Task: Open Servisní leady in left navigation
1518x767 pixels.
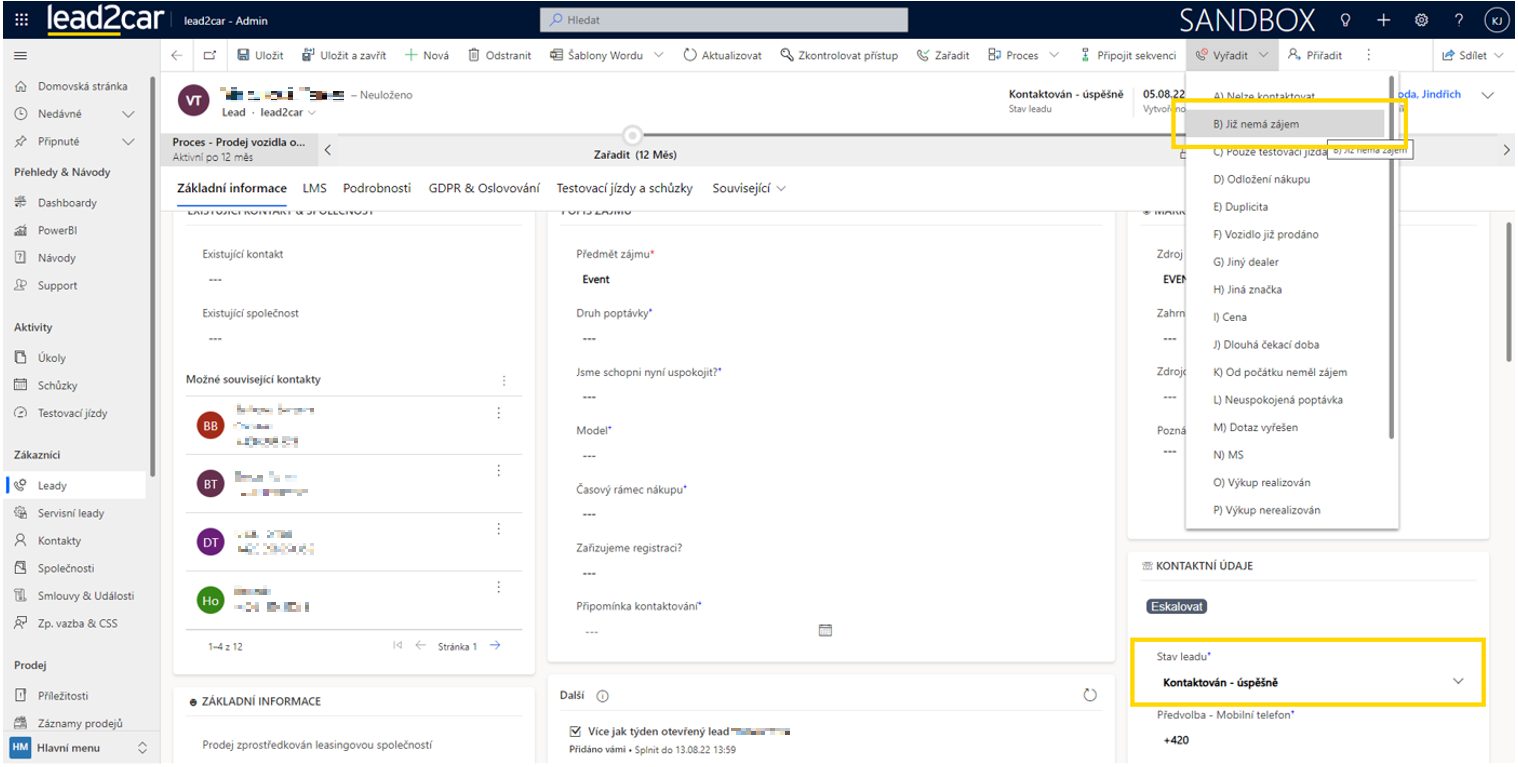Action: click(71, 513)
